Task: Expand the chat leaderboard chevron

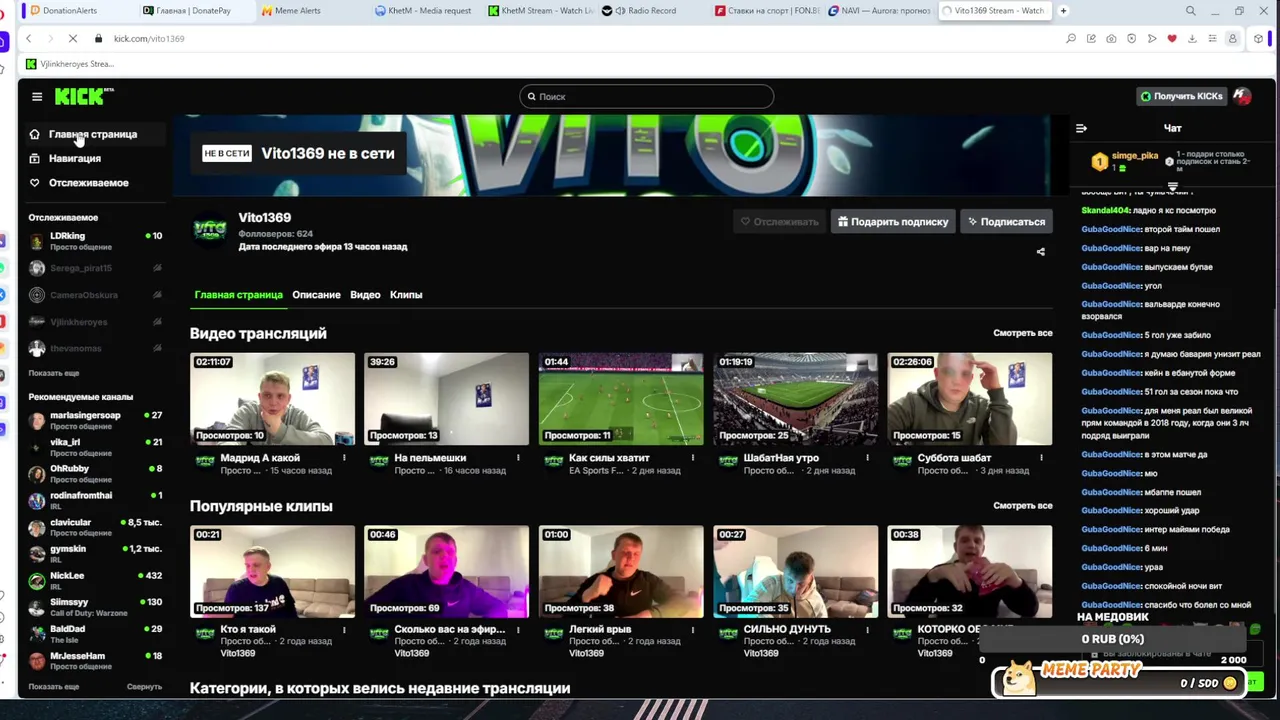Action: 1173,188
